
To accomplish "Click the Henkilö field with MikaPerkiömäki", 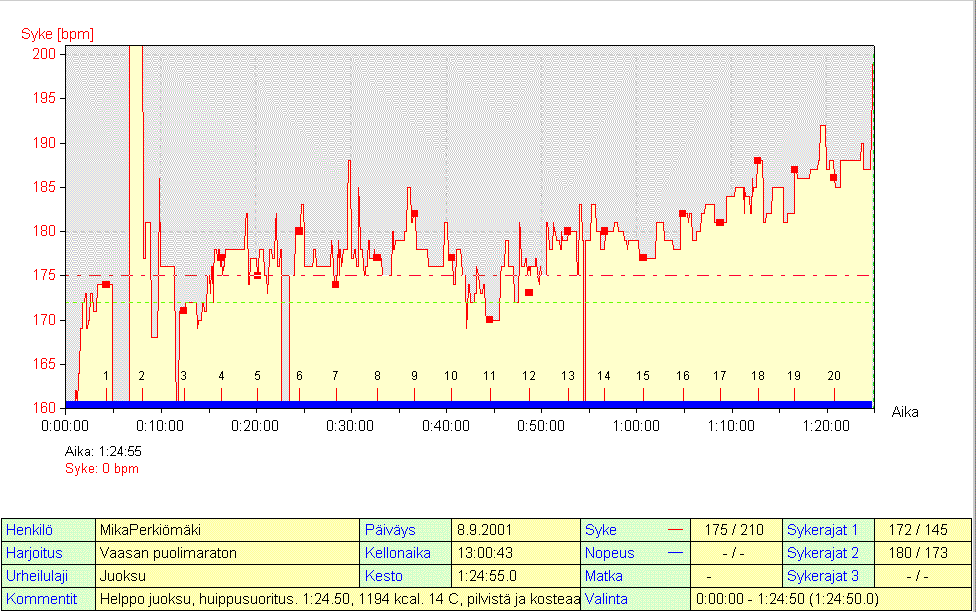I will pos(227,530).
